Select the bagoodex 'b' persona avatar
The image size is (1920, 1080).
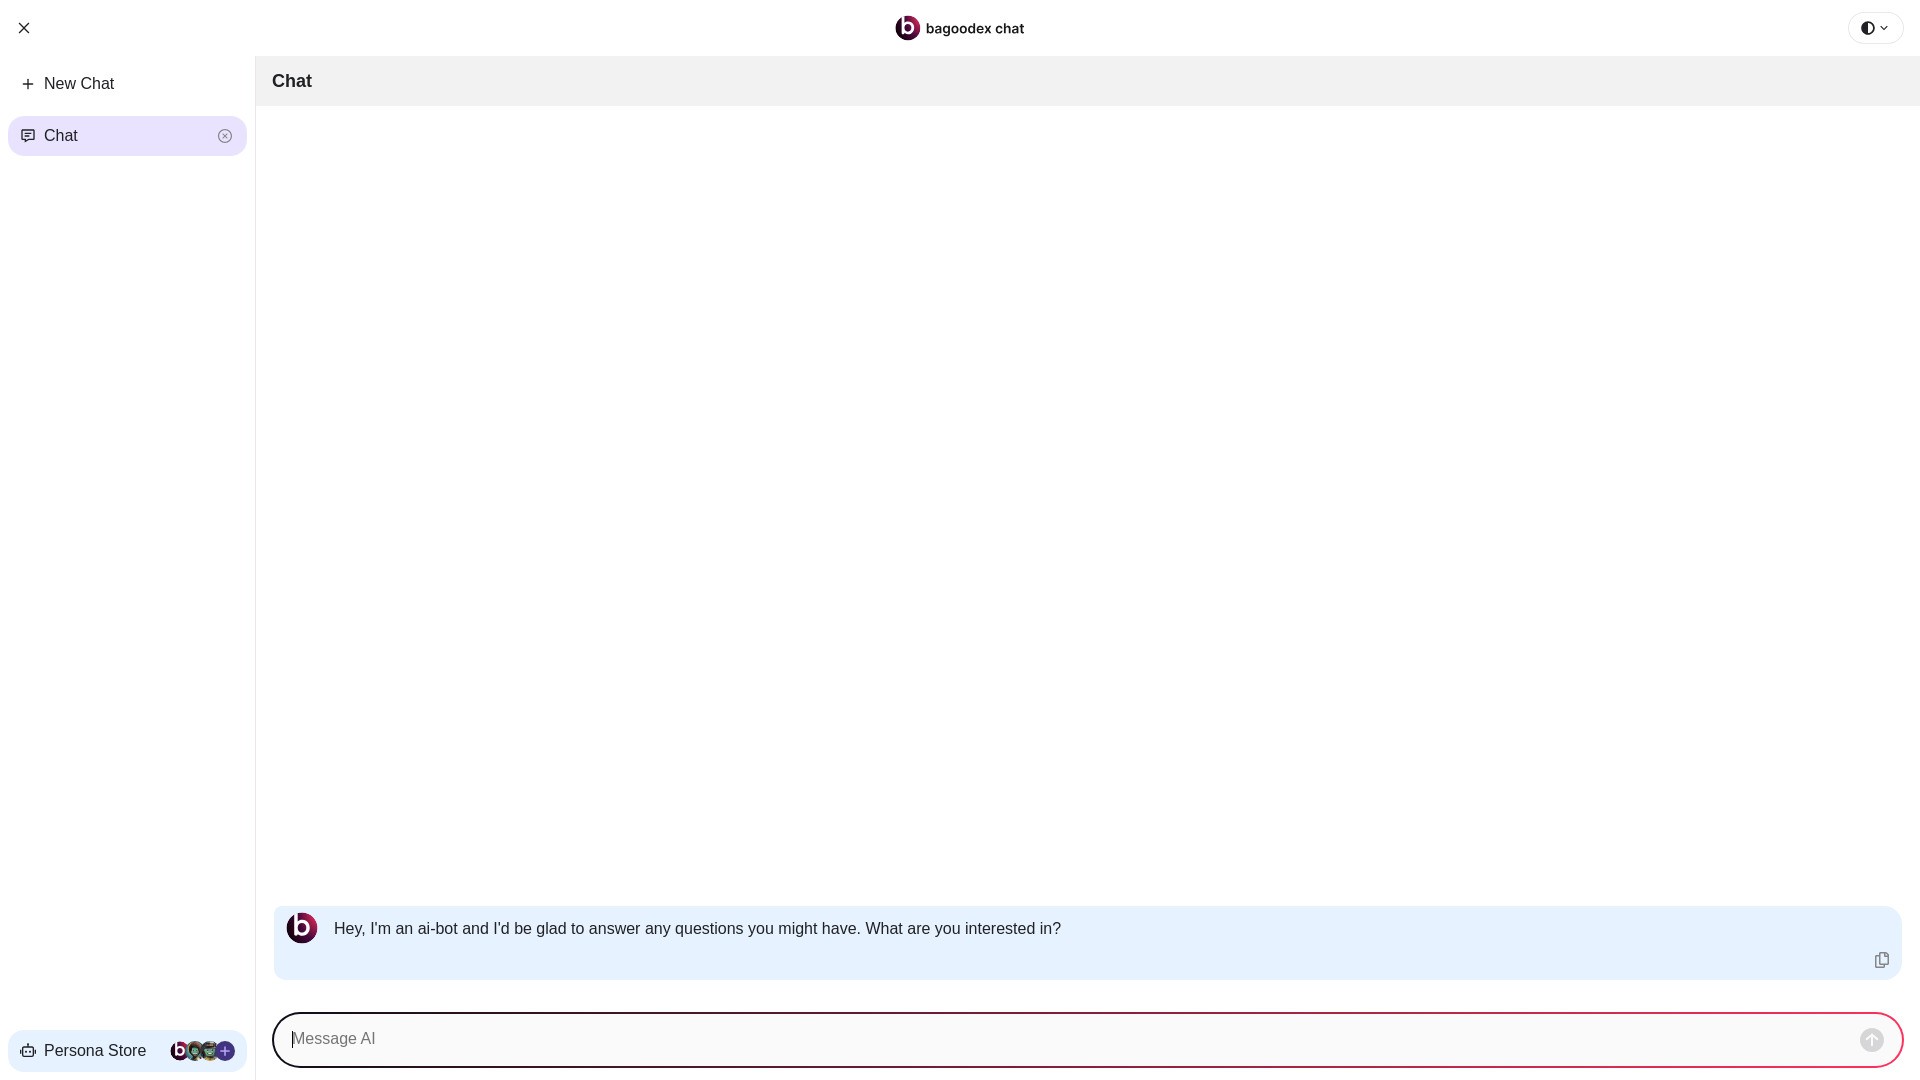click(x=179, y=1051)
